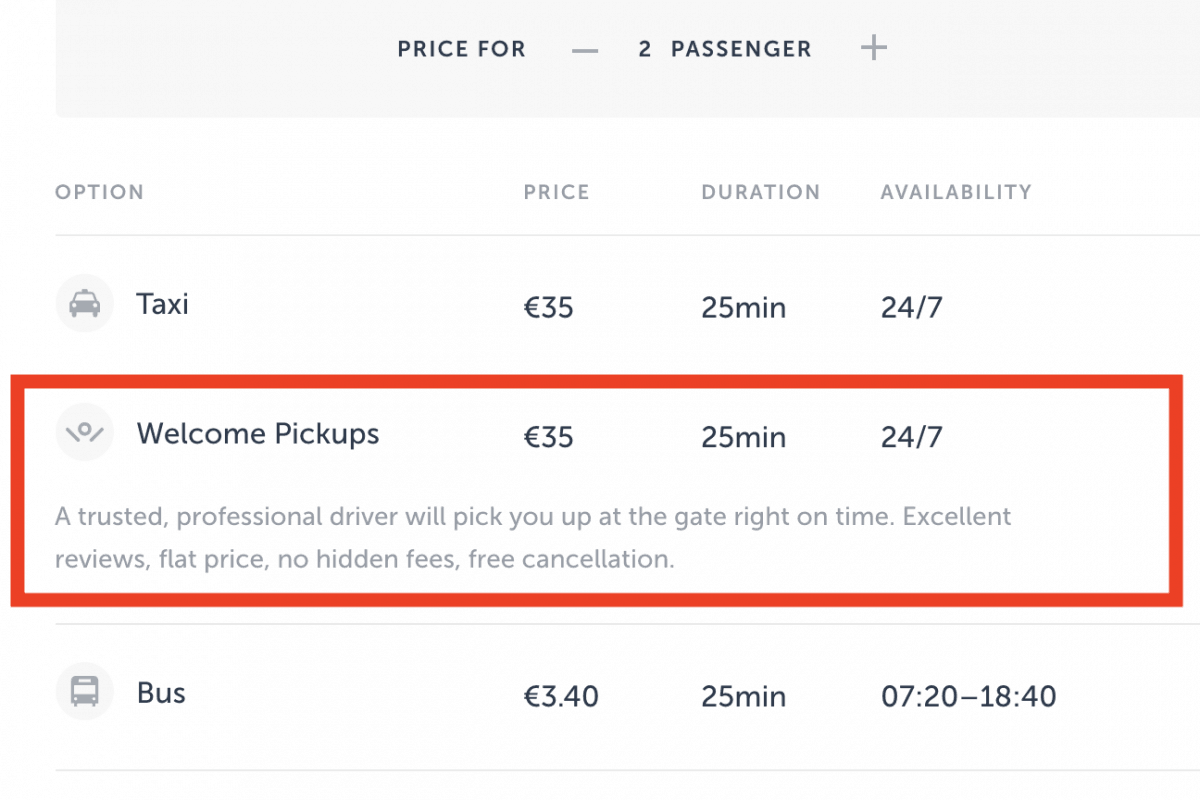Decrease passenger count with minus button
The image size is (1200, 800).
[x=585, y=49]
